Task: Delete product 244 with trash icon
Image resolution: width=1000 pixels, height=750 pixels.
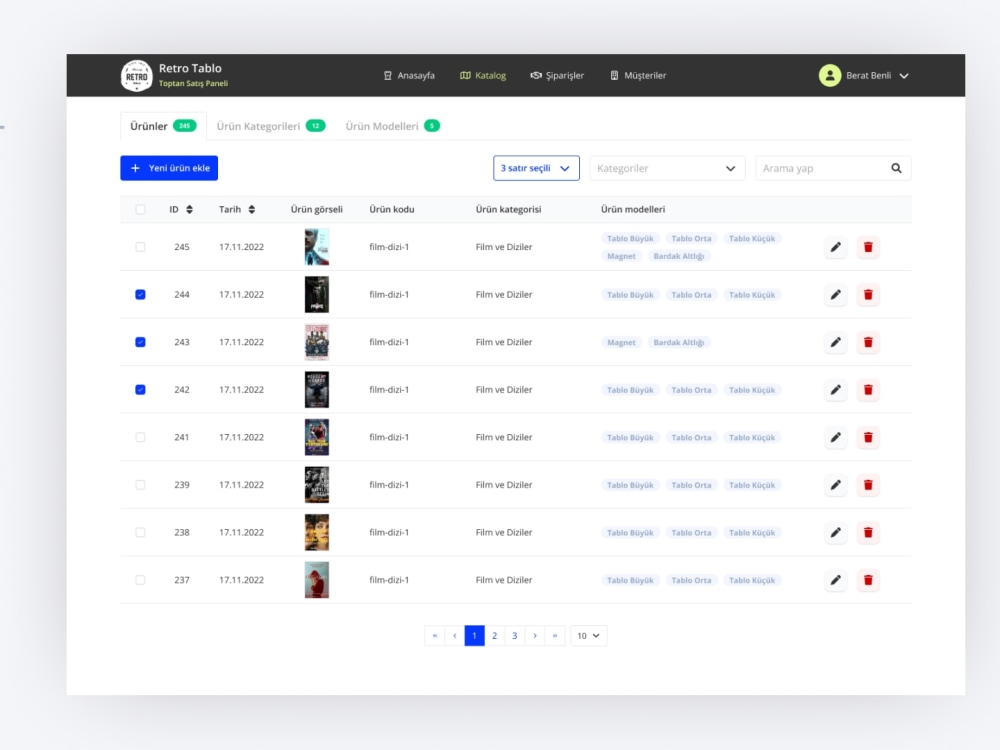Action: pyautogui.click(x=868, y=295)
